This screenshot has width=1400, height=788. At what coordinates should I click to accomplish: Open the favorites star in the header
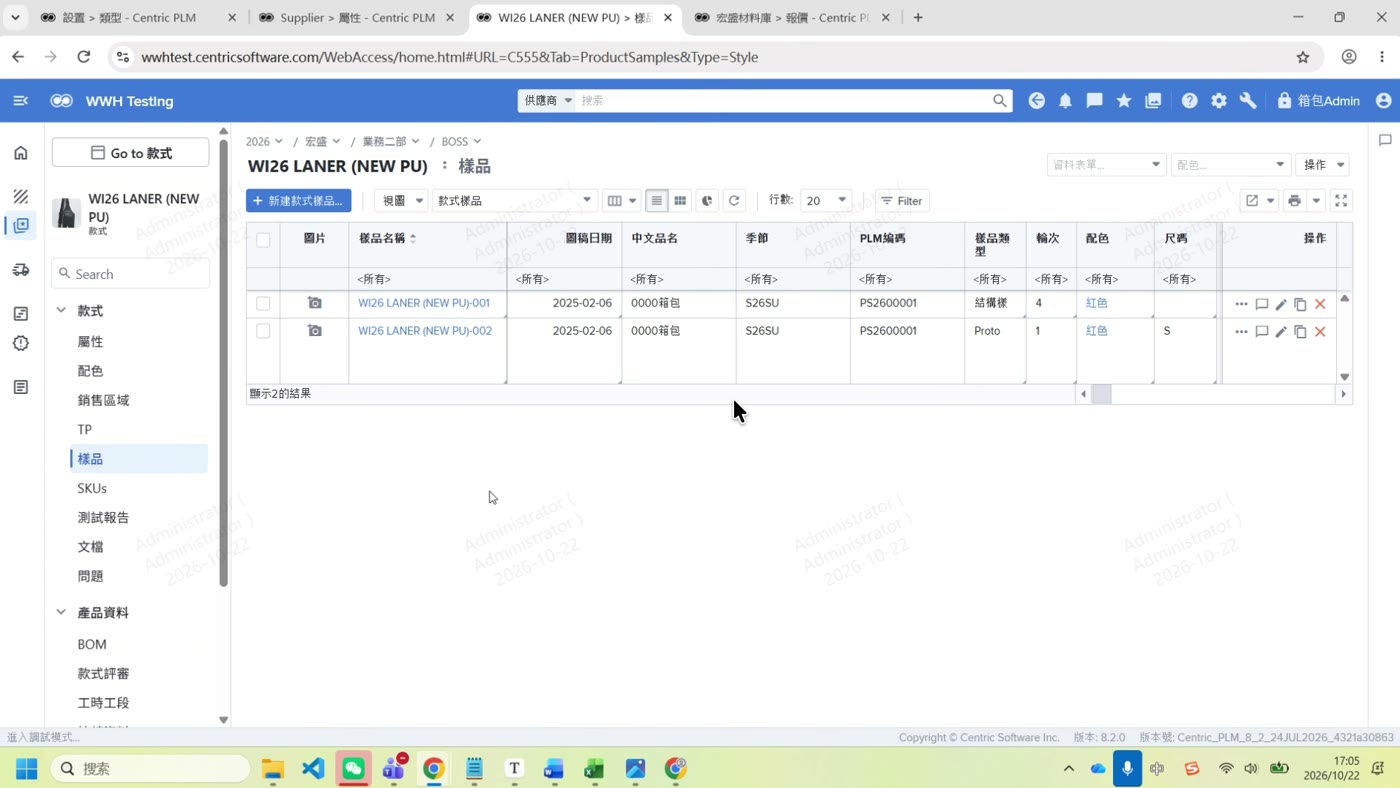click(1124, 101)
